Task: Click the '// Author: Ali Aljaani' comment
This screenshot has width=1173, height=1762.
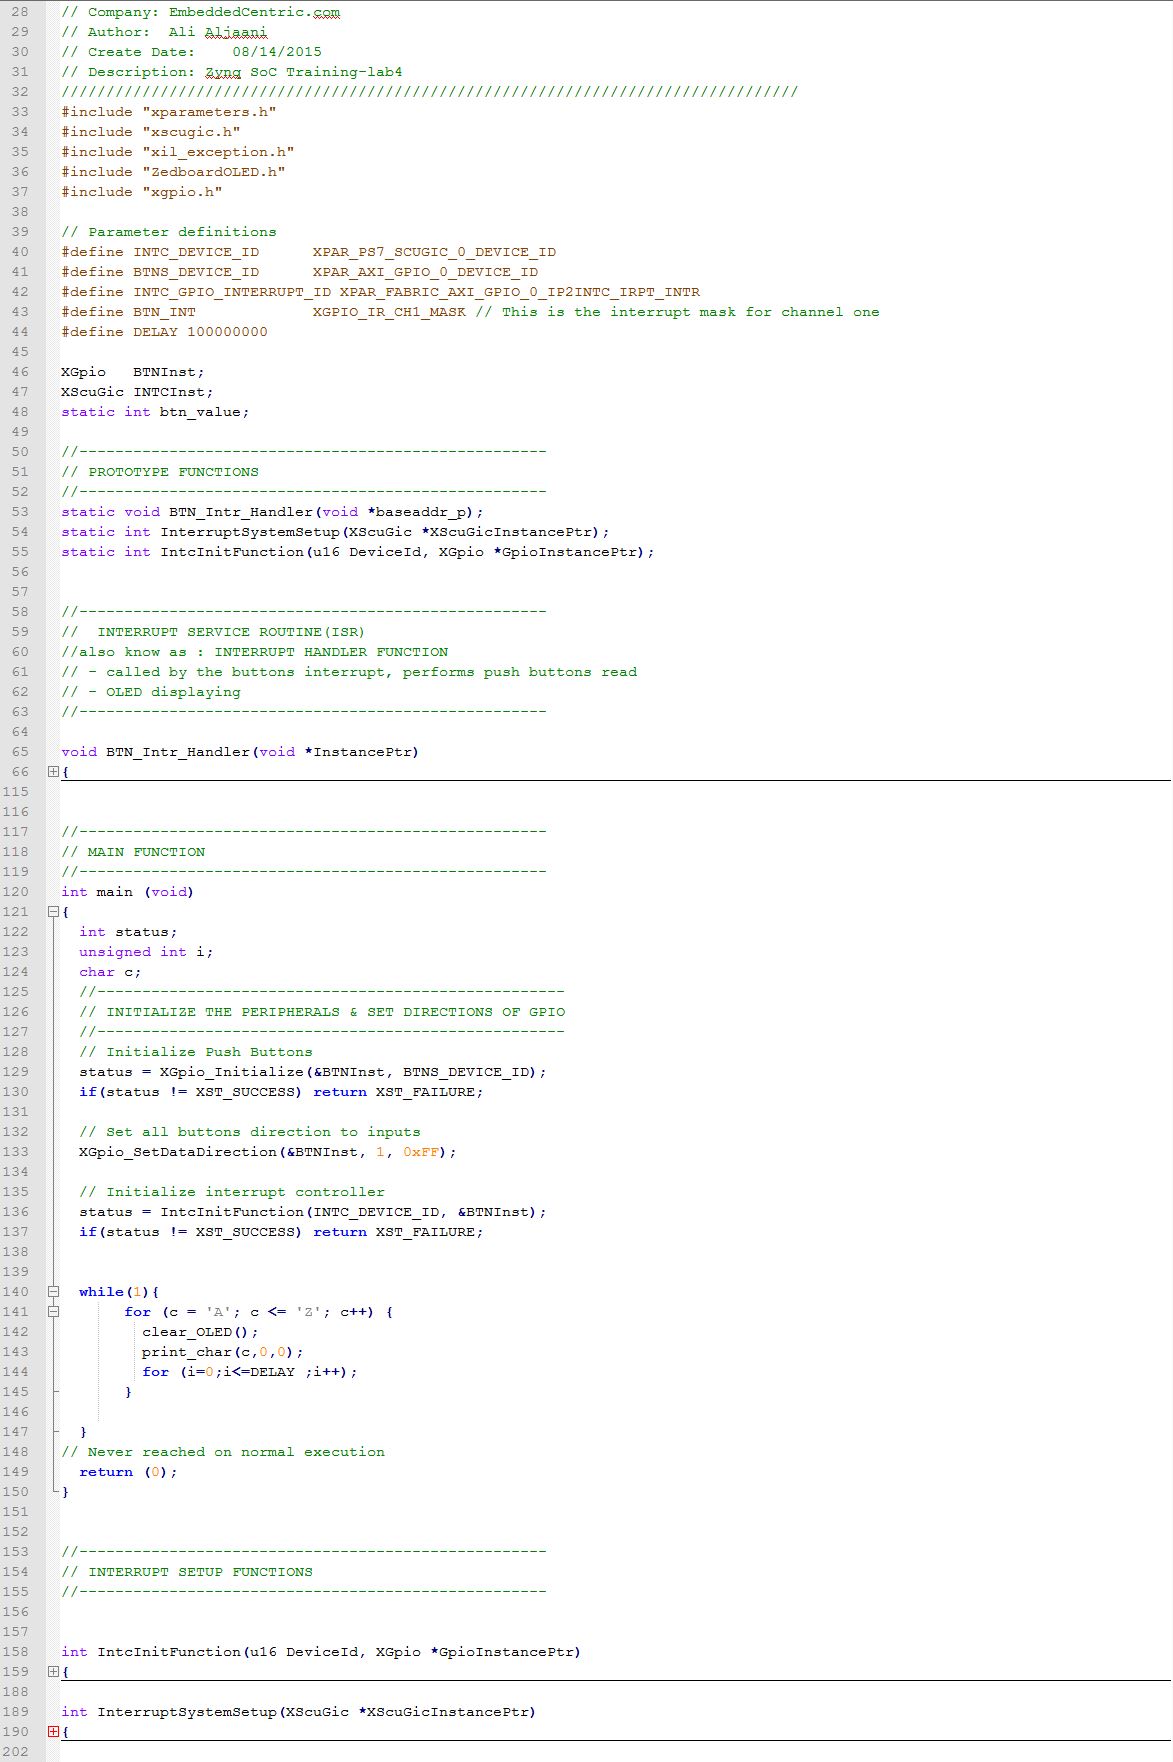Action: pyautogui.click(x=164, y=32)
